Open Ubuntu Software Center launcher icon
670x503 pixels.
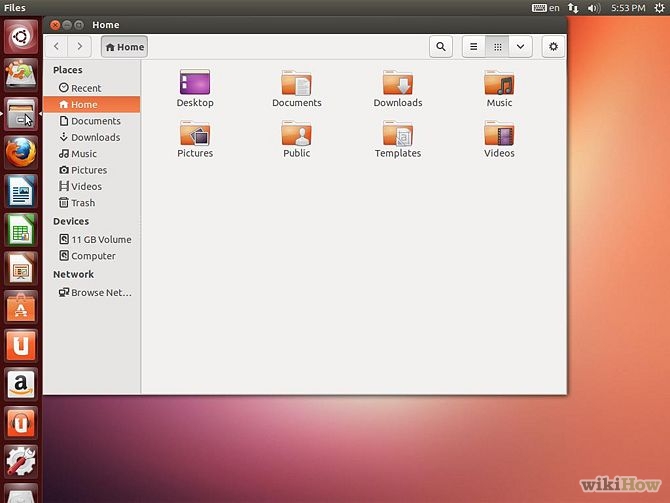click(21, 307)
